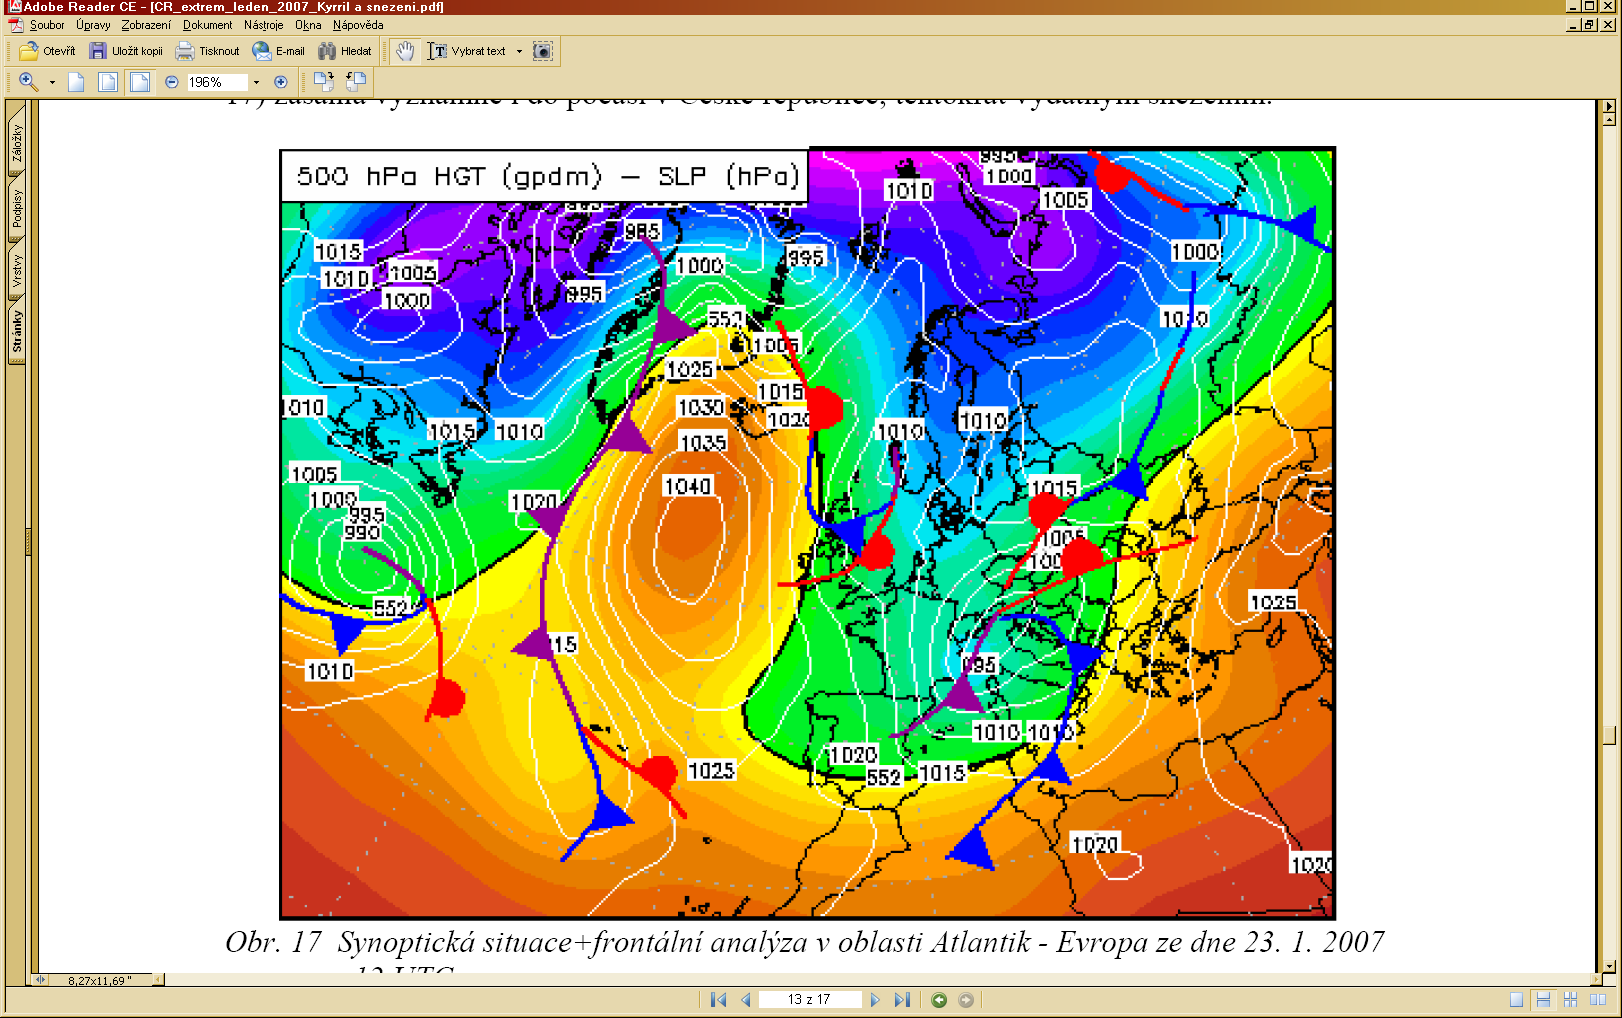This screenshot has height=1018, width=1622.
Task: Go to last page
Action: (x=902, y=1000)
